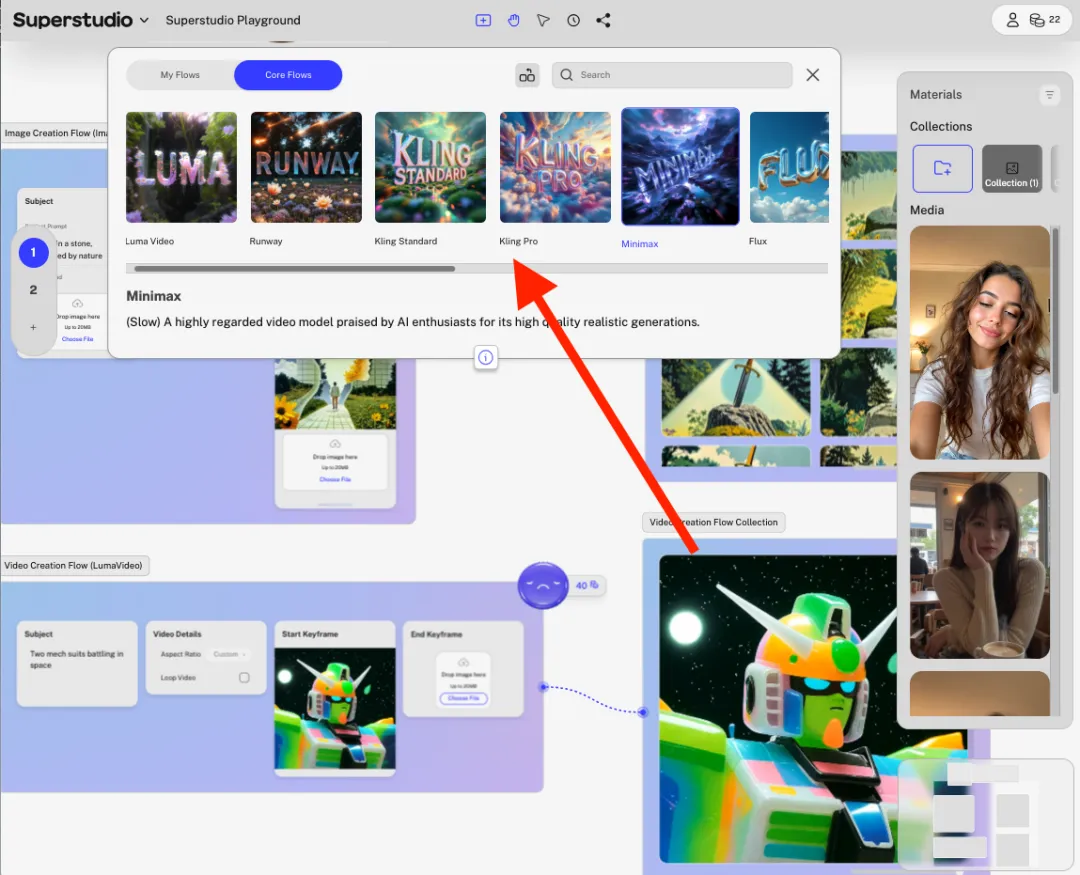The height and width of the screenshot is (875, 1080).
Task: Click the smiley face run button
Action: click(543, 586)
